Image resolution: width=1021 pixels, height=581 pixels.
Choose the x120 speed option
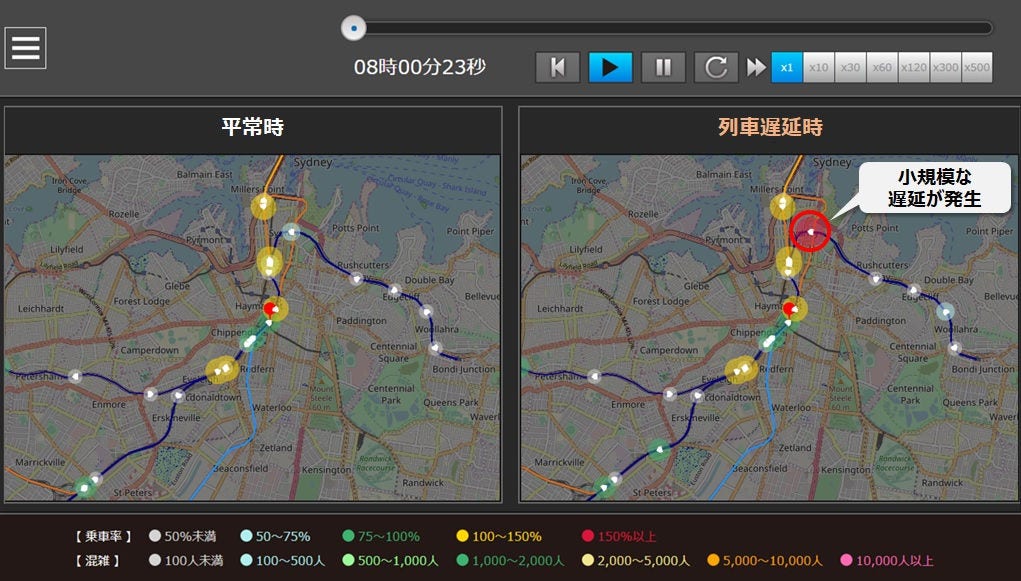[914, 67]
